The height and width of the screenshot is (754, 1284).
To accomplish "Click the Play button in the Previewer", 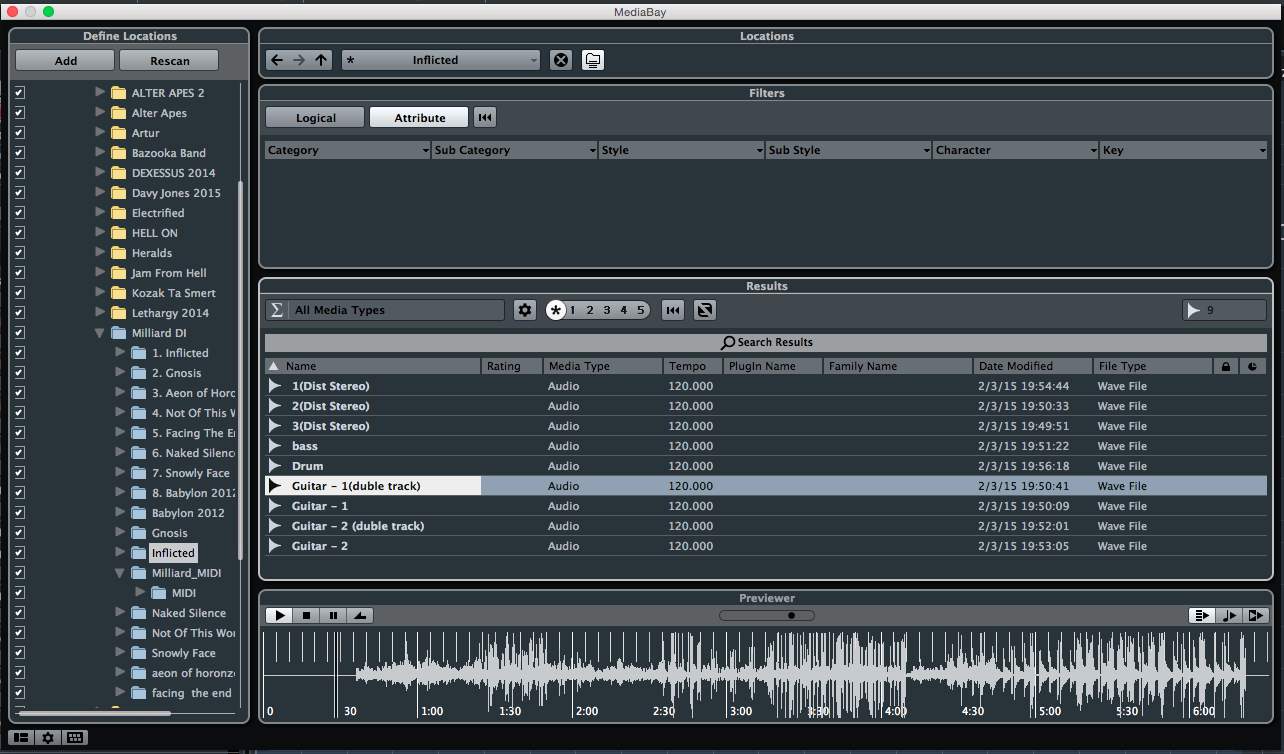I will 280,616.
